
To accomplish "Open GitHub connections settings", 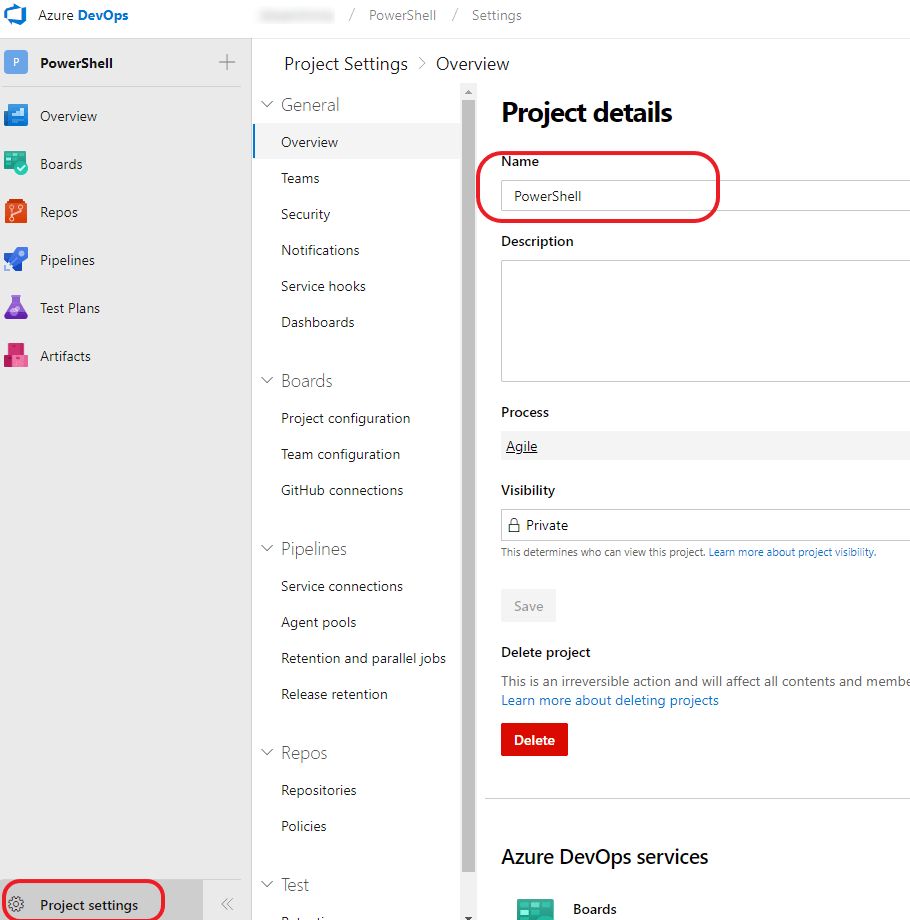I will pos(341,490).
